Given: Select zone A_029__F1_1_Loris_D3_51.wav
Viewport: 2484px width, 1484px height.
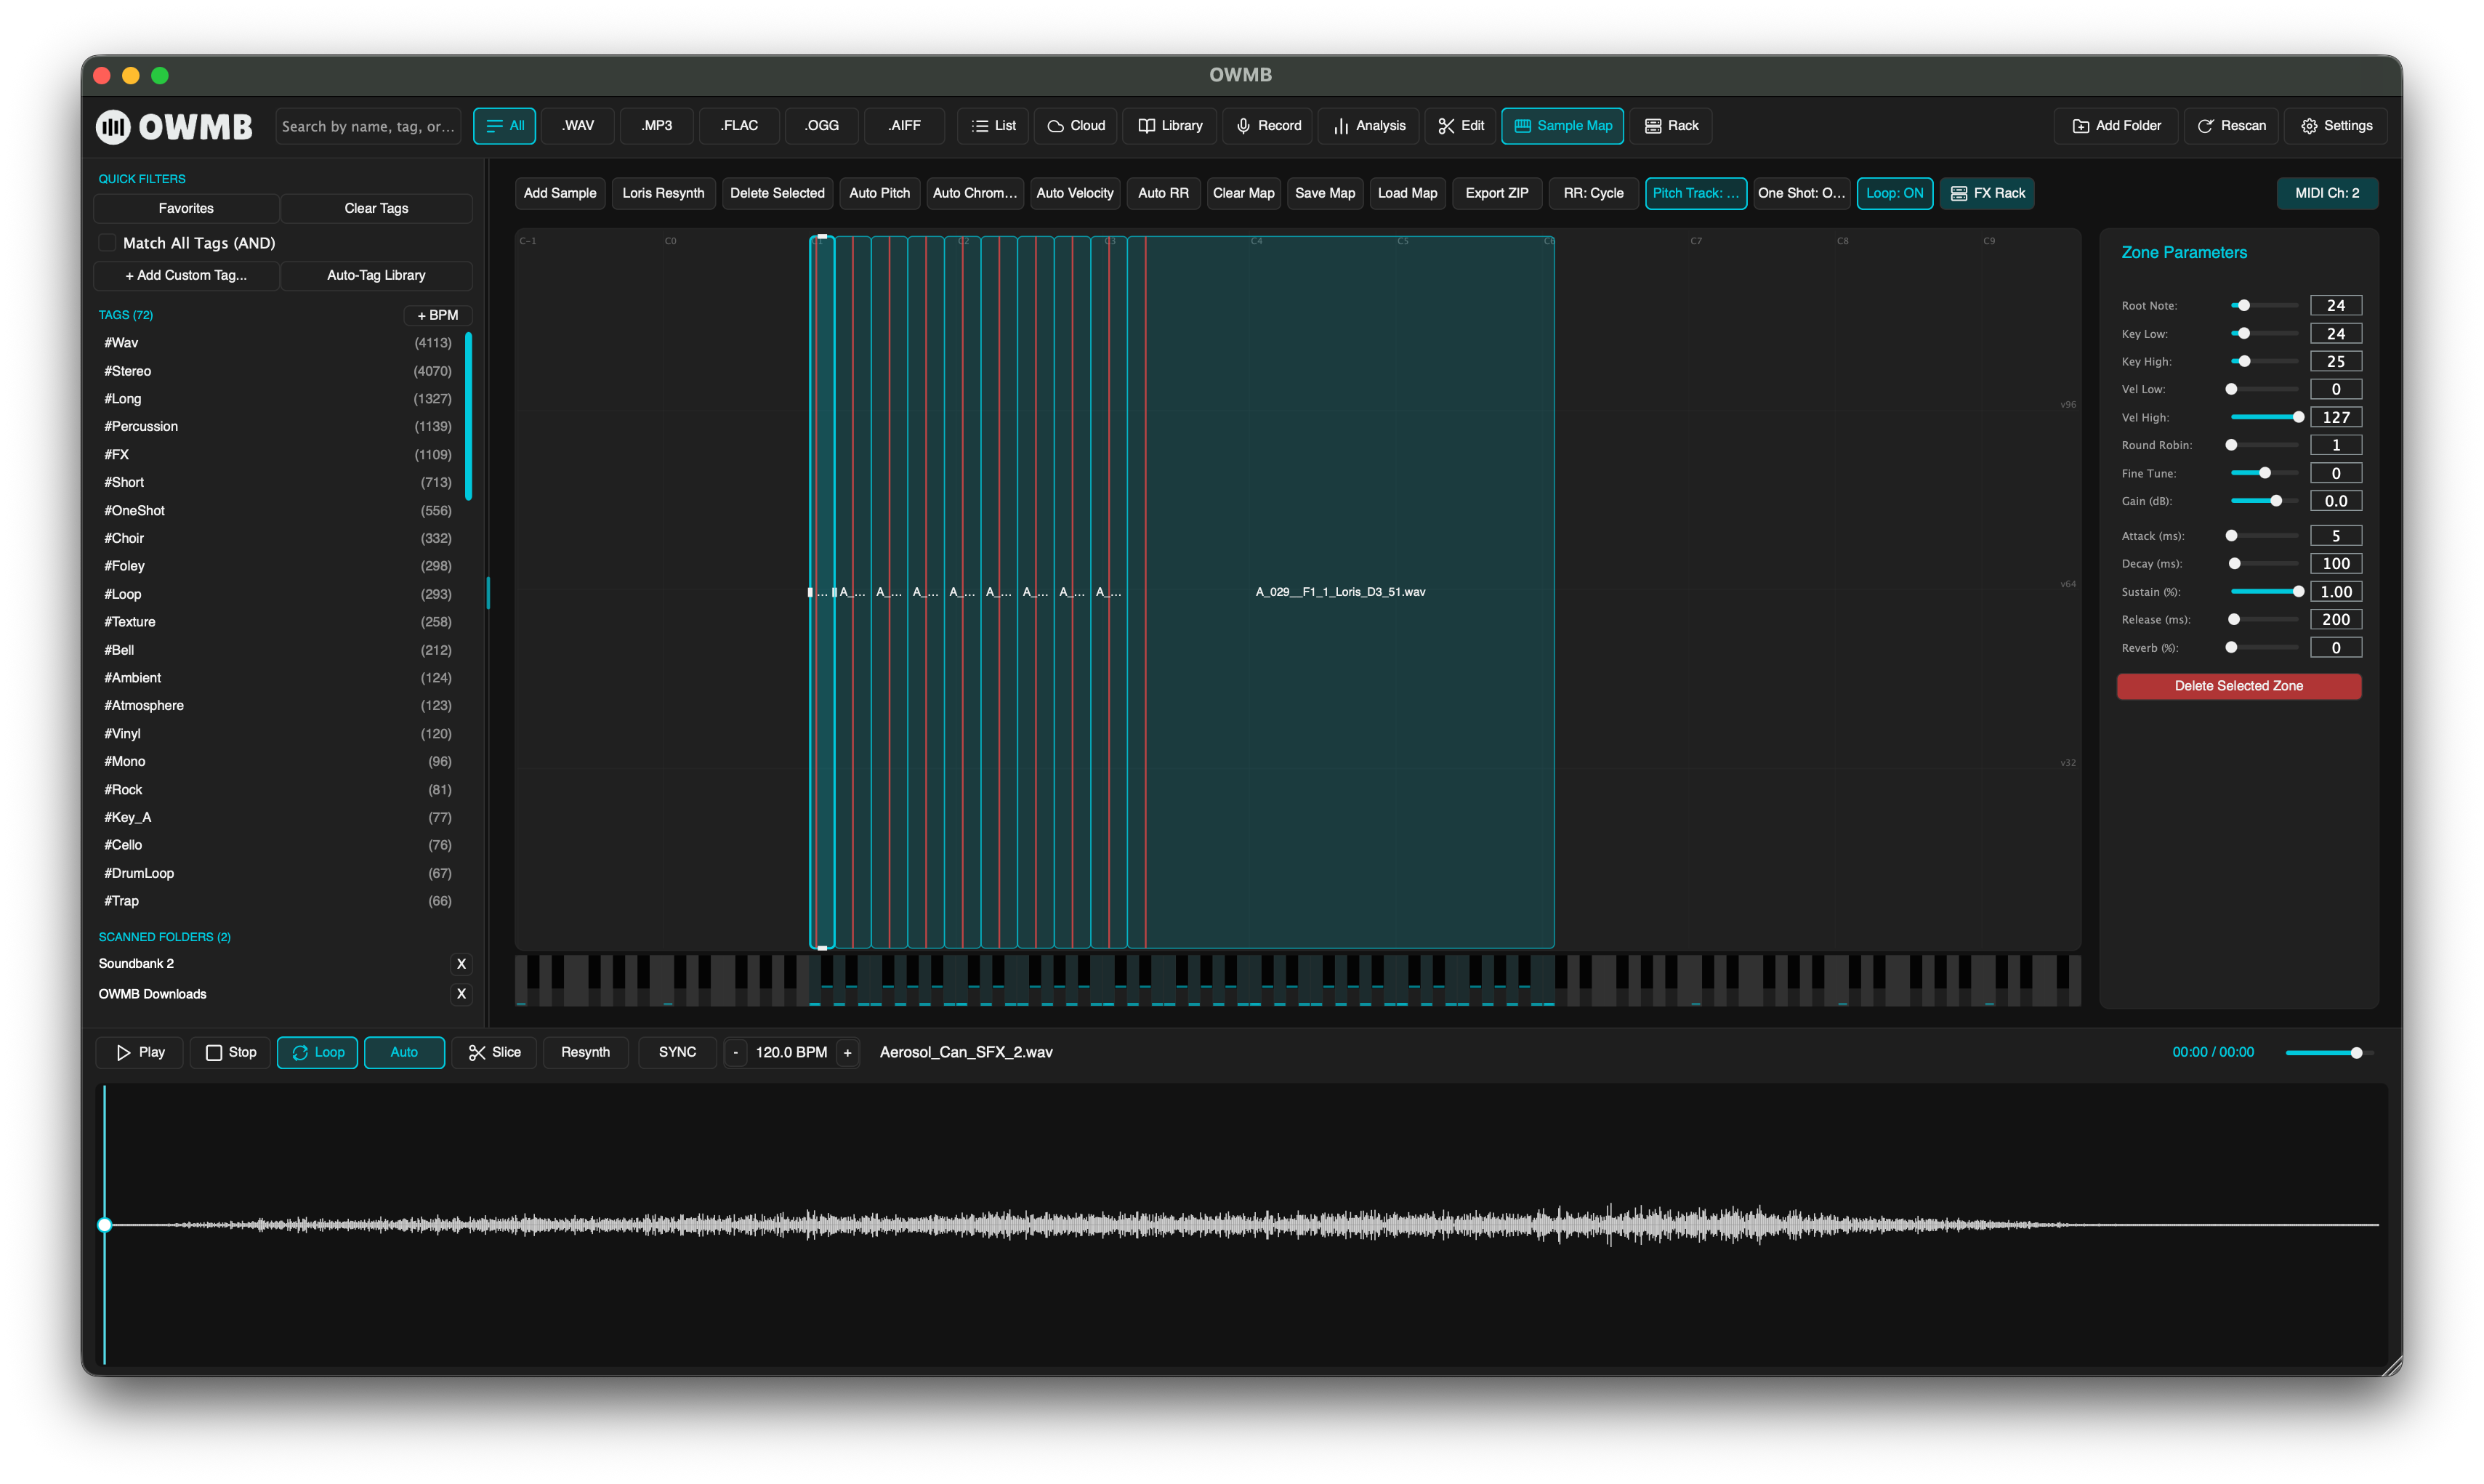Looking at the screenshot, I should (x=1340, y=592).
